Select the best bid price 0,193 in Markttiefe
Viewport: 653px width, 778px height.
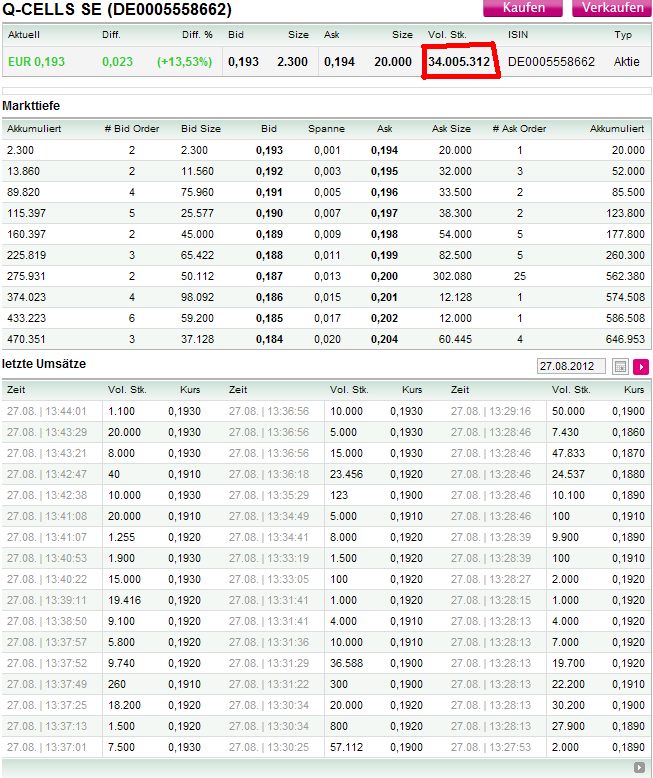[x=269, y=150]
